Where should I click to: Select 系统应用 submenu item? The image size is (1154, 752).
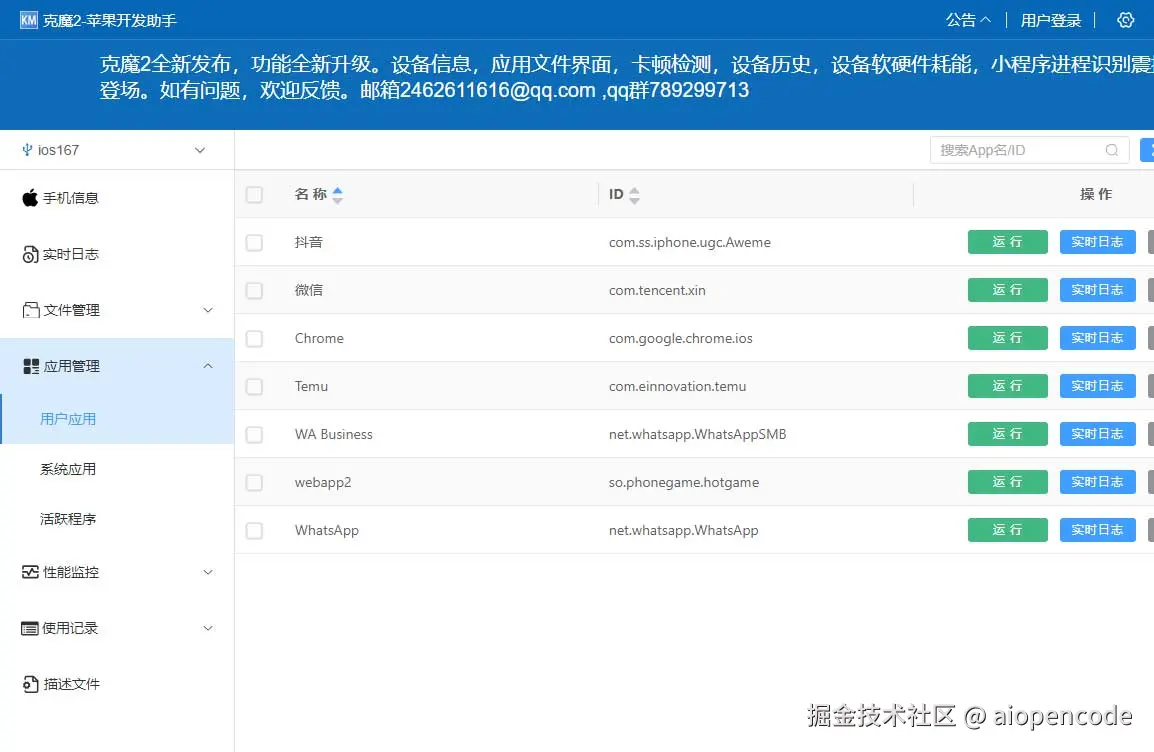117,469
